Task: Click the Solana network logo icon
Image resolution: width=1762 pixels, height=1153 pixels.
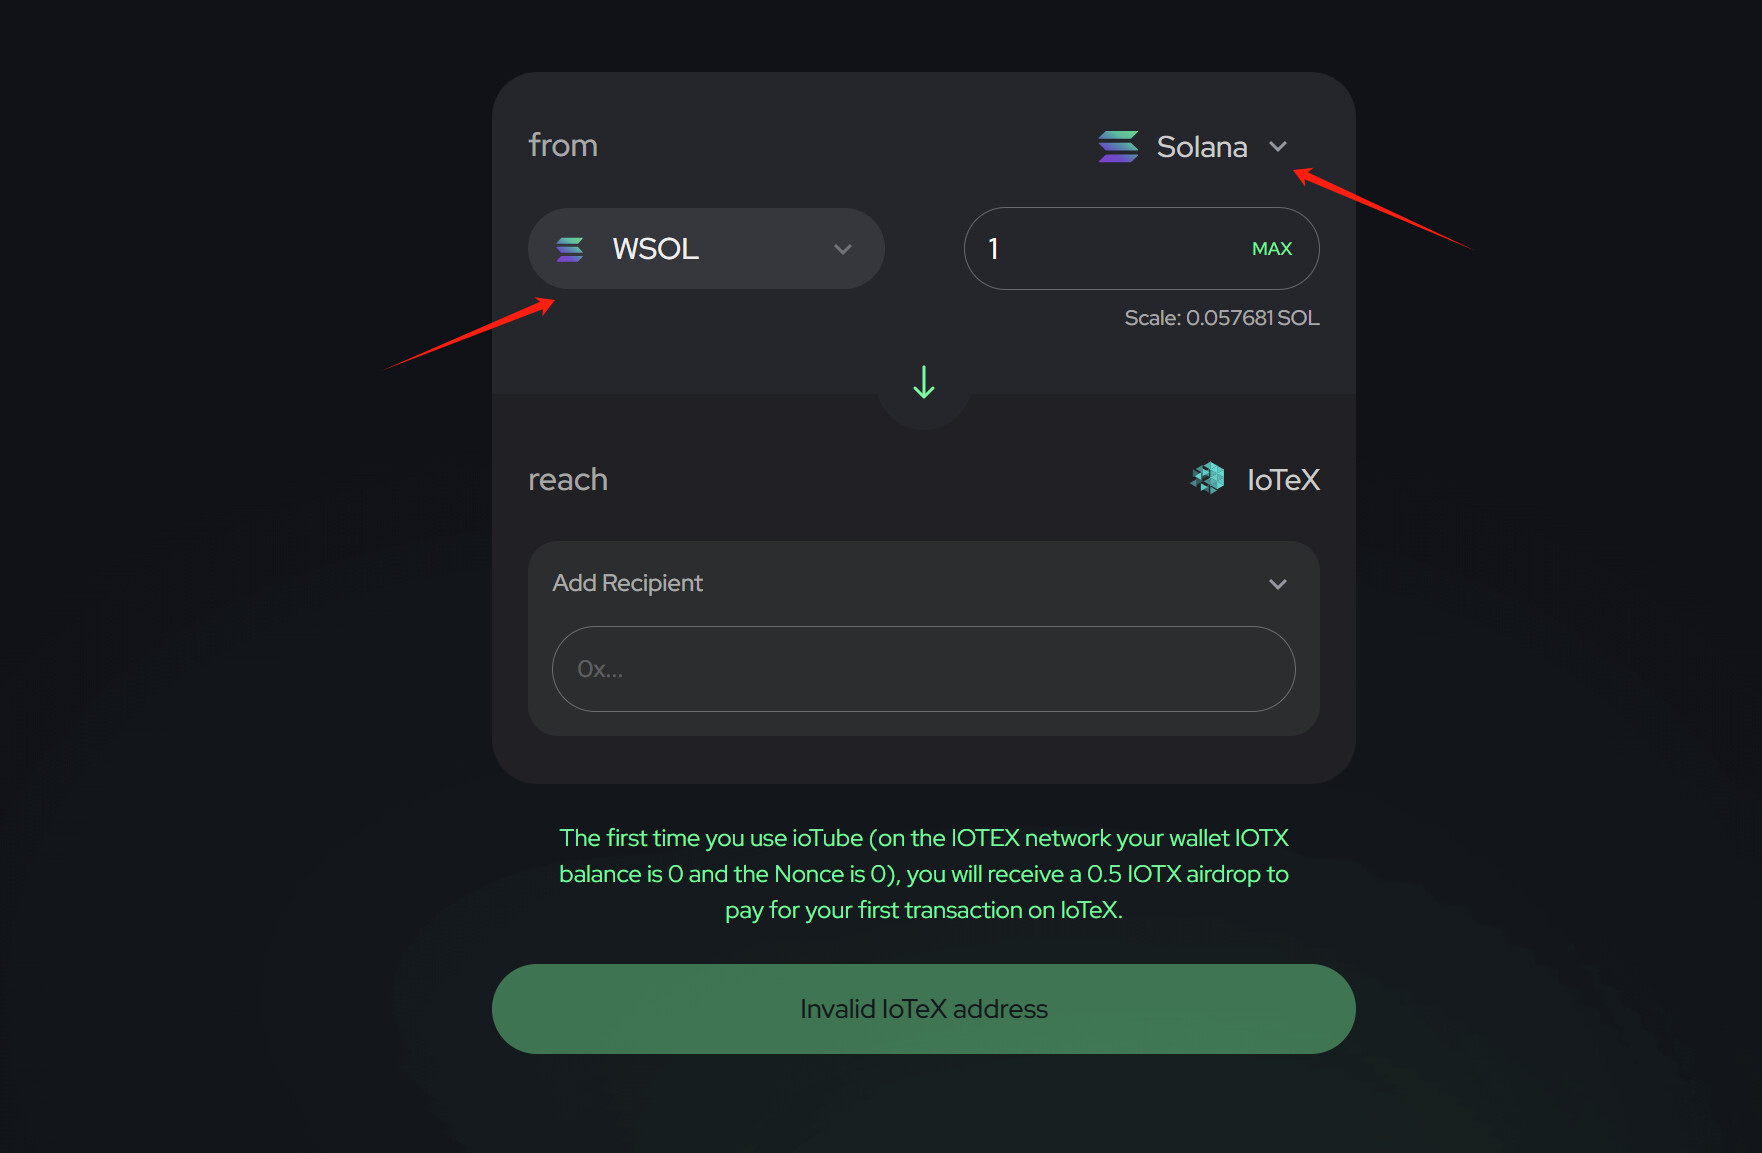Action: (1118, 147)
